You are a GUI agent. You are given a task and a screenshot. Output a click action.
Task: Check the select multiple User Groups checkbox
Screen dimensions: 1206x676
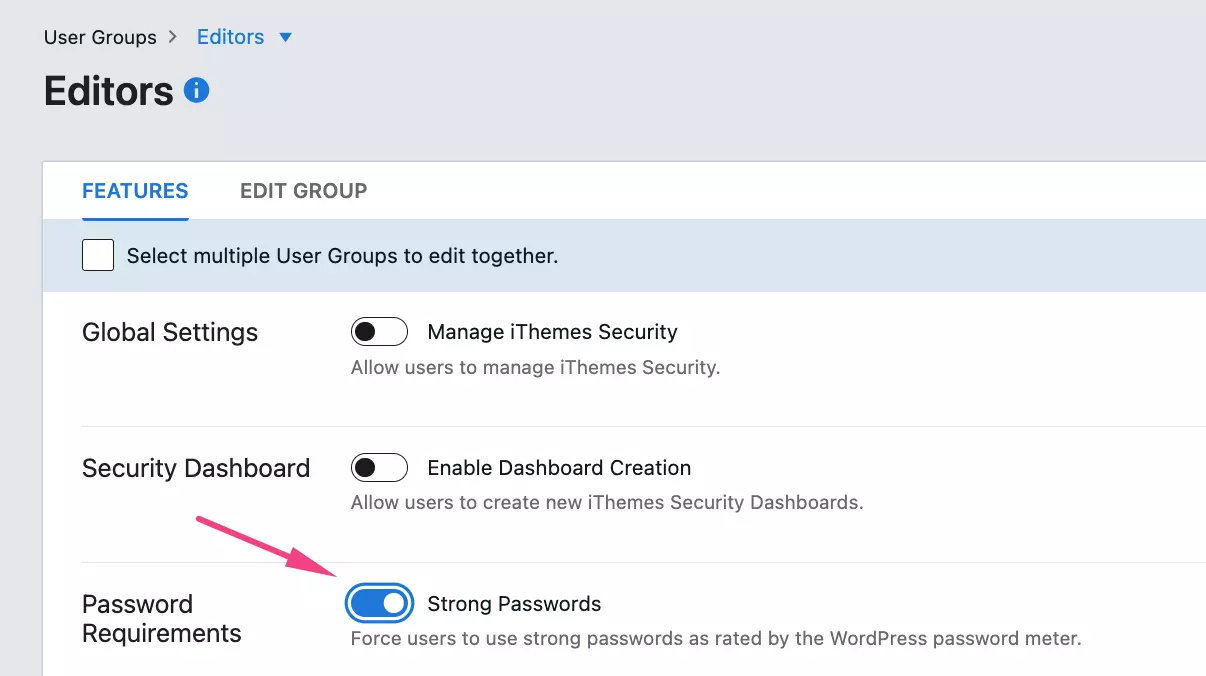(x=98, y=256)
